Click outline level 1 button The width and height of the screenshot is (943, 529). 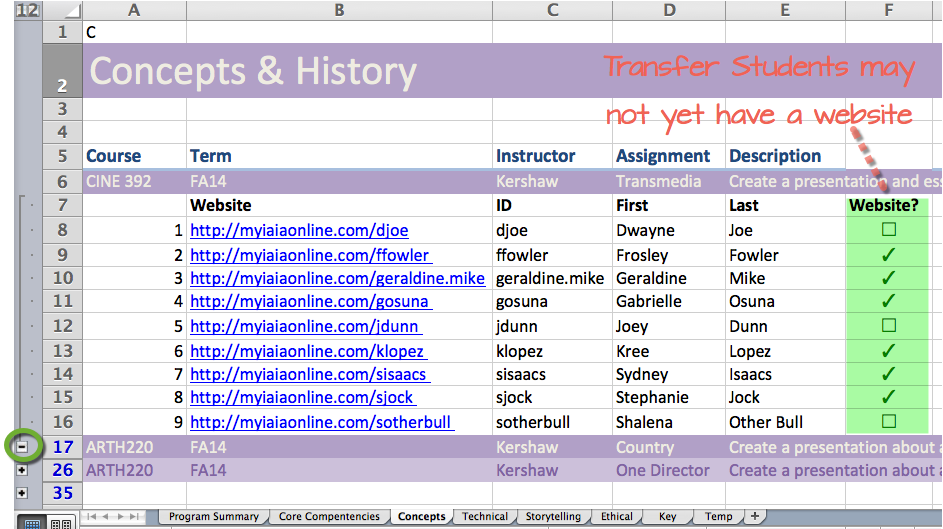coord(22,9)
